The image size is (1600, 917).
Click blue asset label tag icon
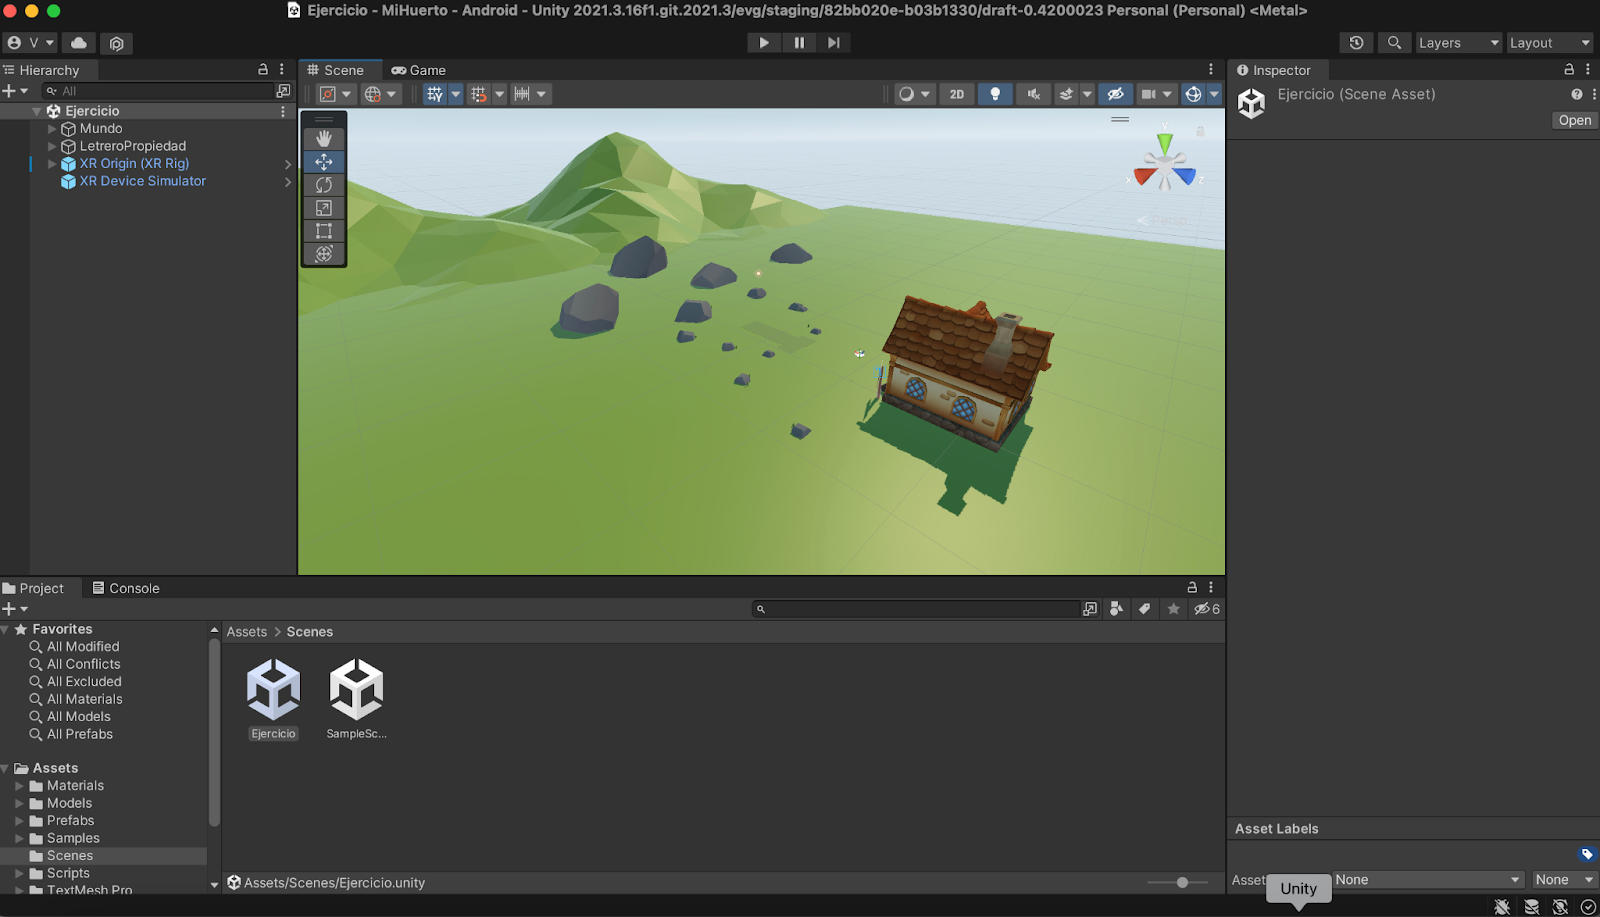tap(1587, 854)
